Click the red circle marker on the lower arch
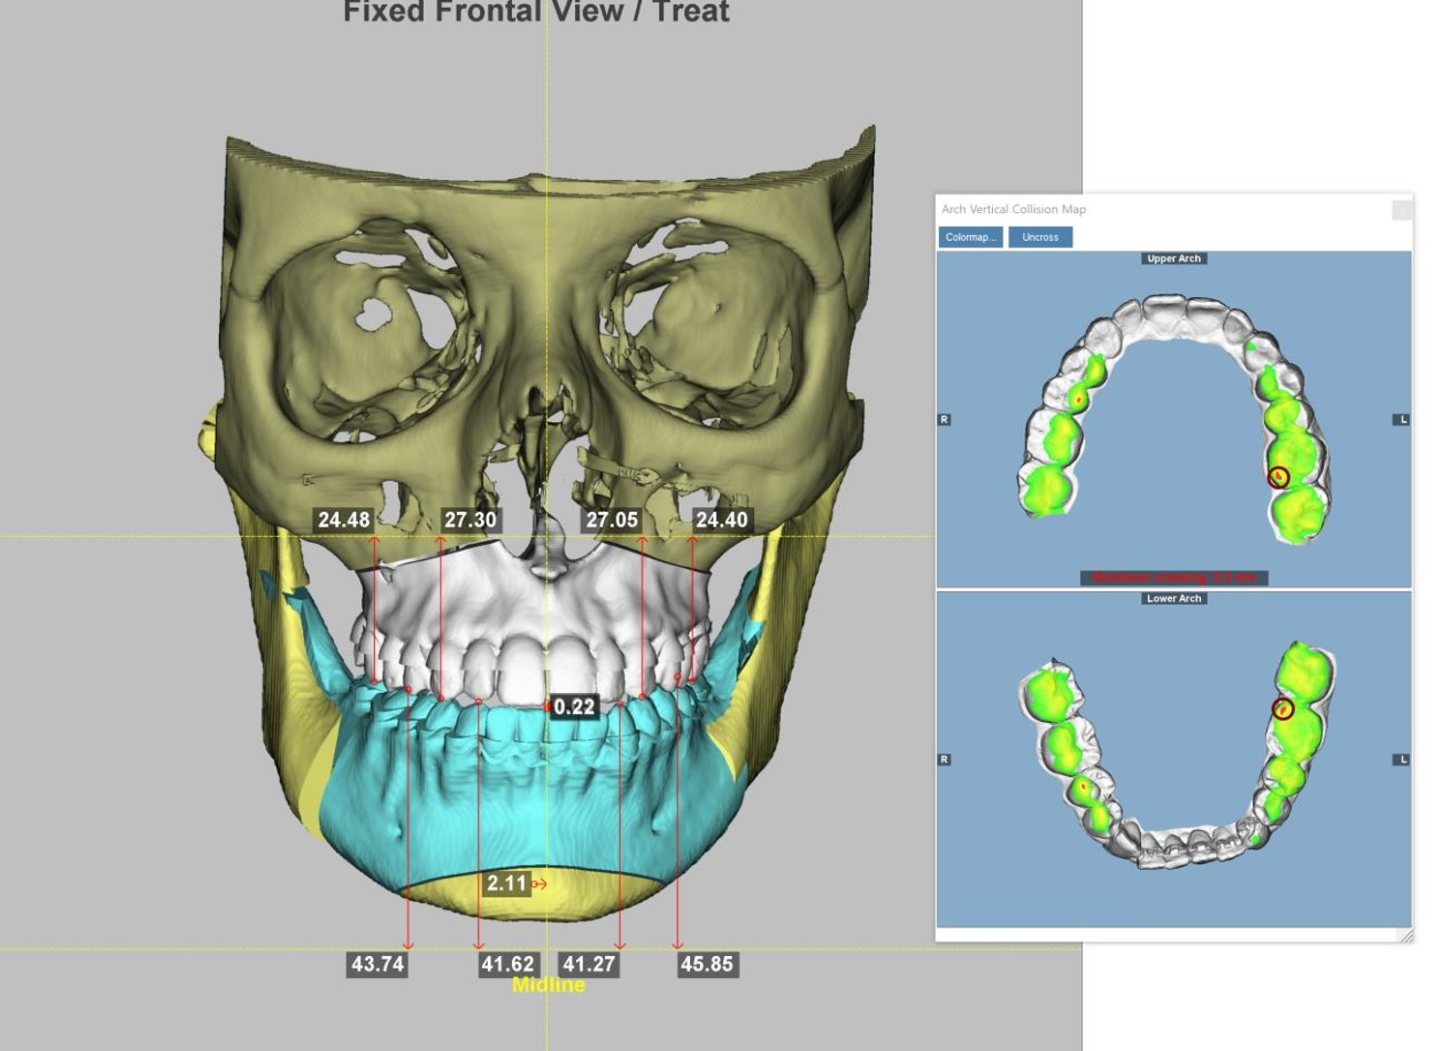1451x1051 pixels. [1283, 709]
